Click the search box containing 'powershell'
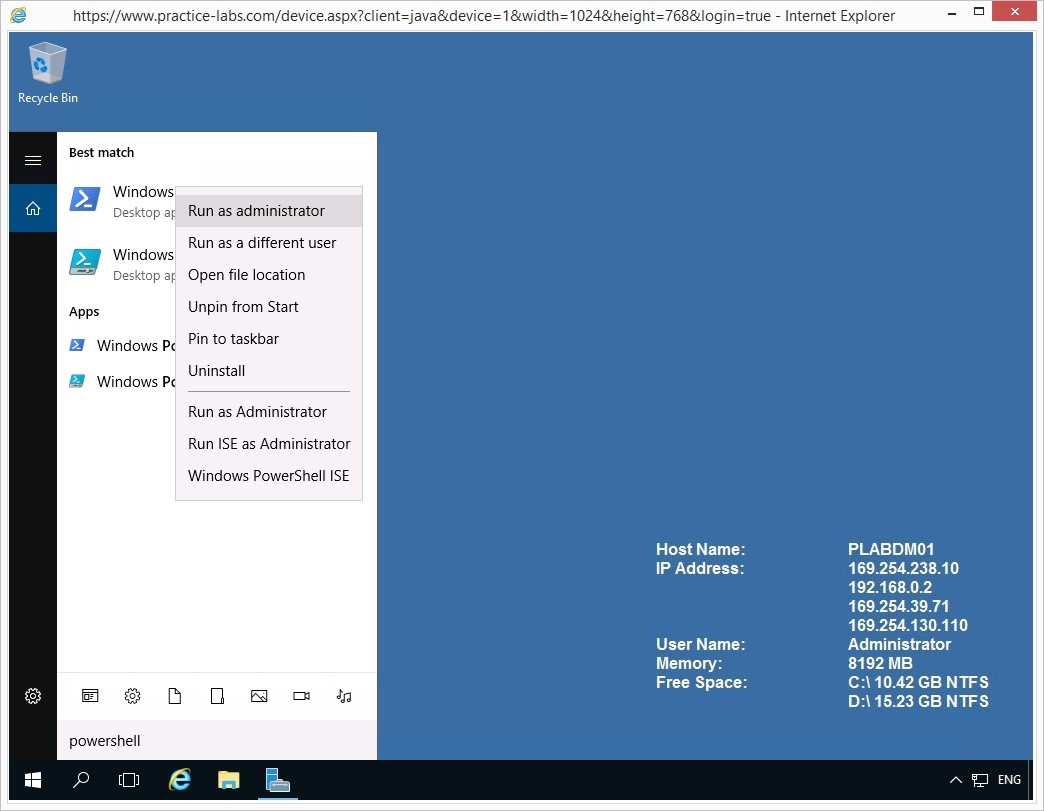 (216, 741)
